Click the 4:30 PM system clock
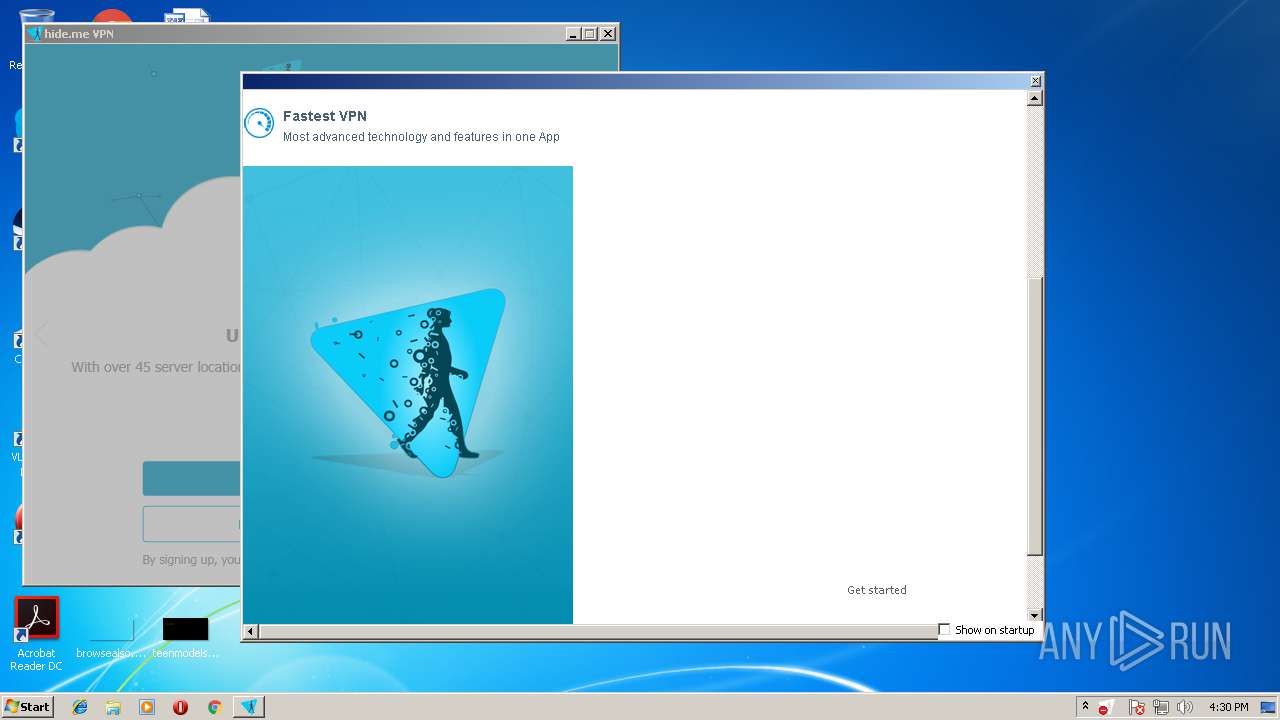 [x=1228, y=707]
